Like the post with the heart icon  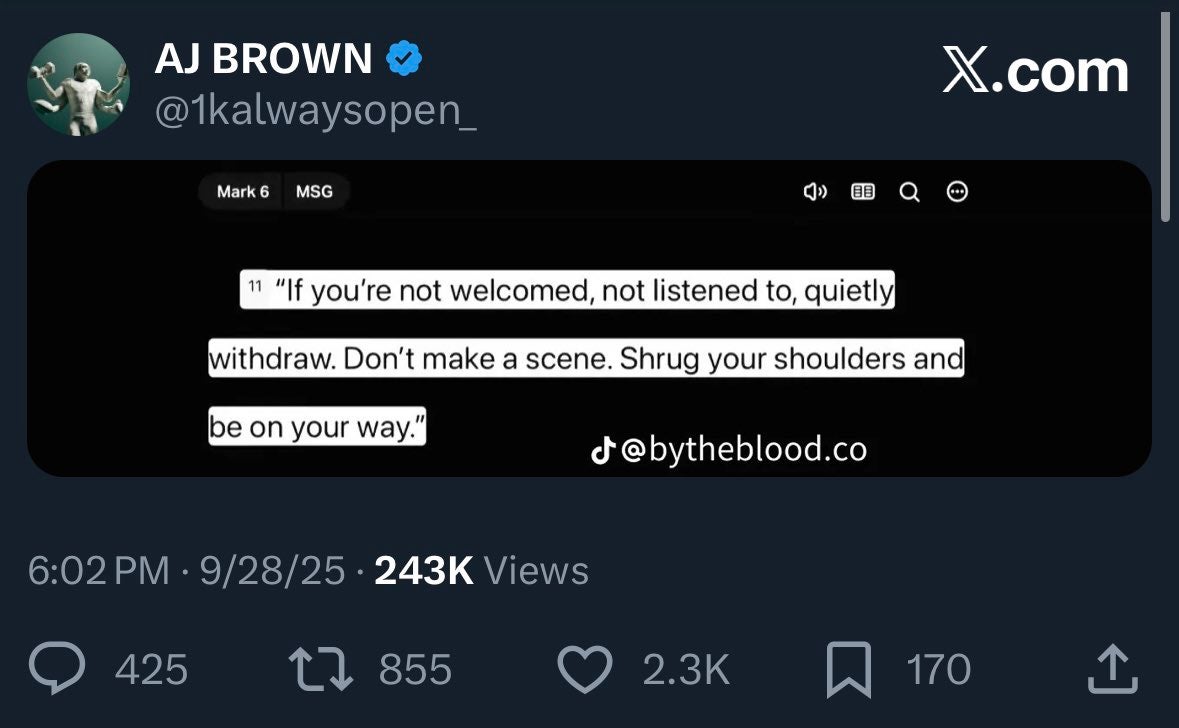pyautogui.click(x=584, y=669)
